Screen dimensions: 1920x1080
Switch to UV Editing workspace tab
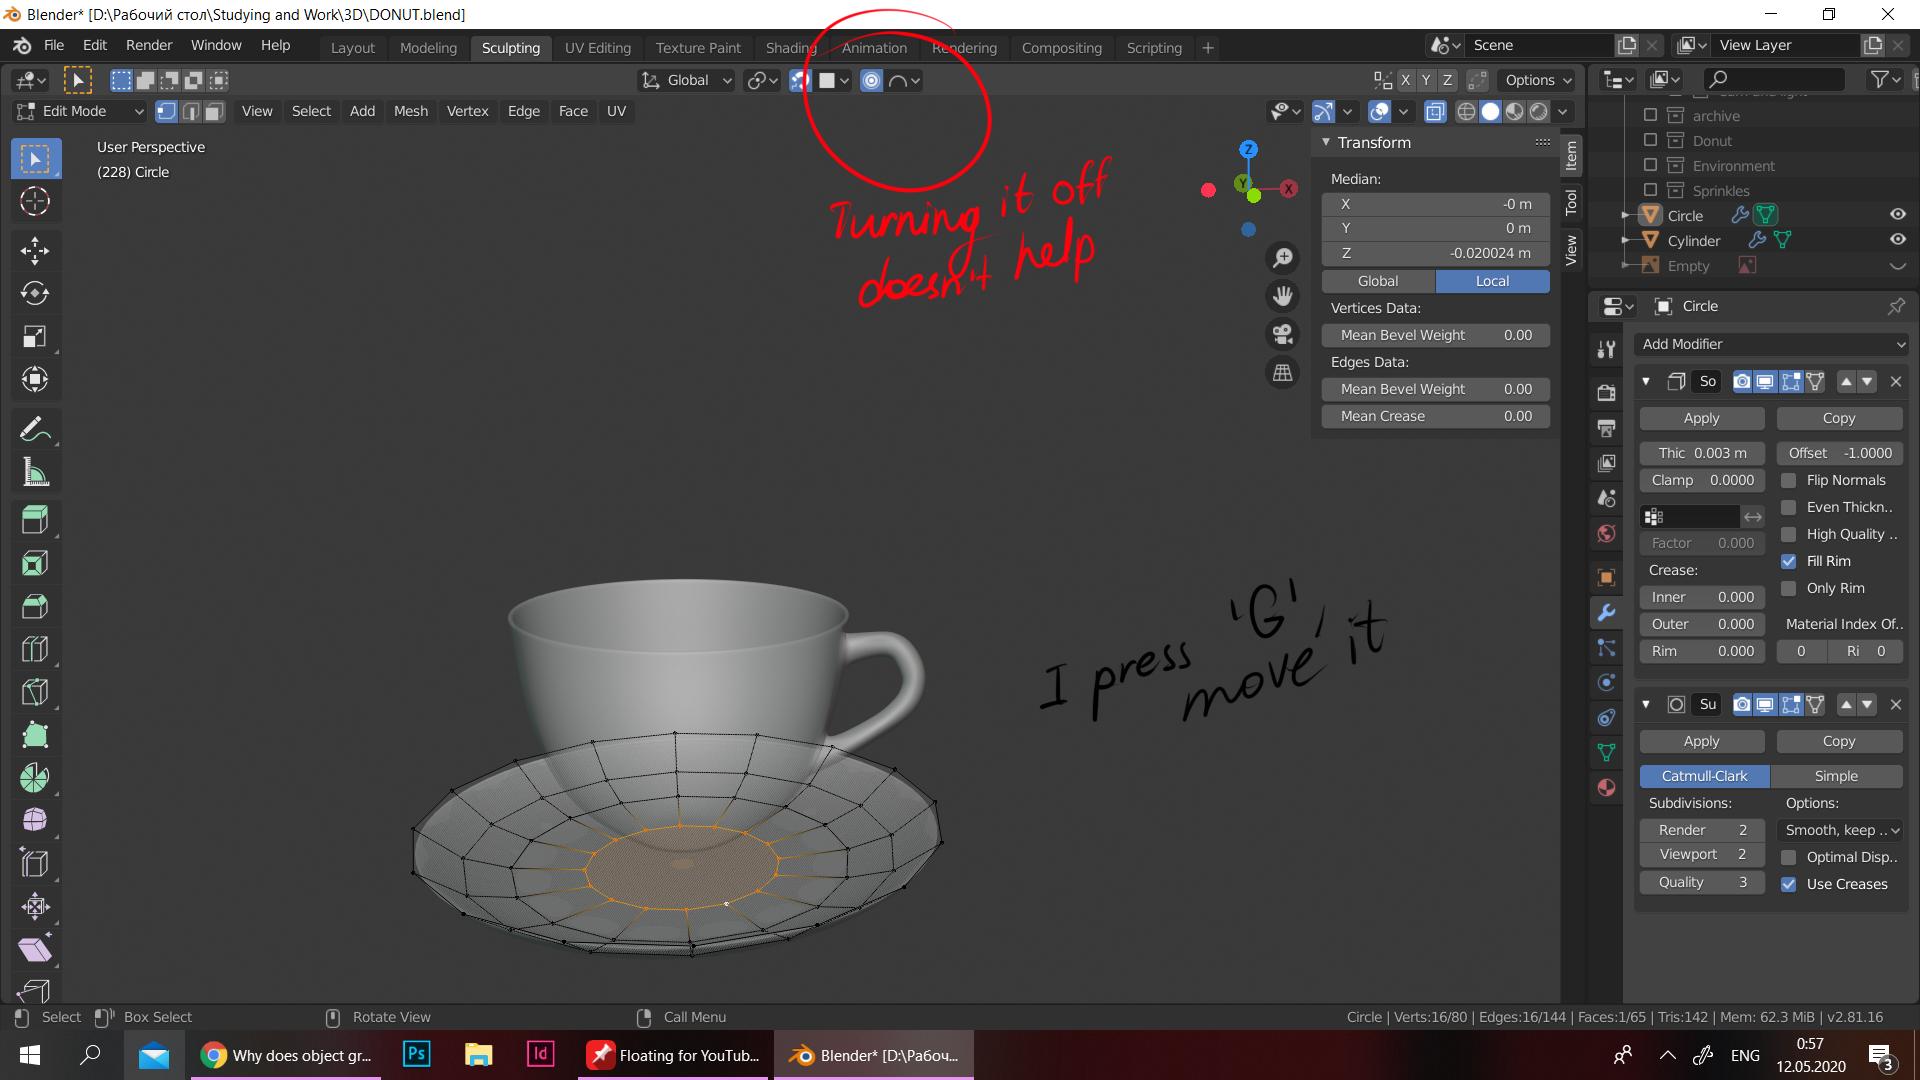[x=597, y=48]
